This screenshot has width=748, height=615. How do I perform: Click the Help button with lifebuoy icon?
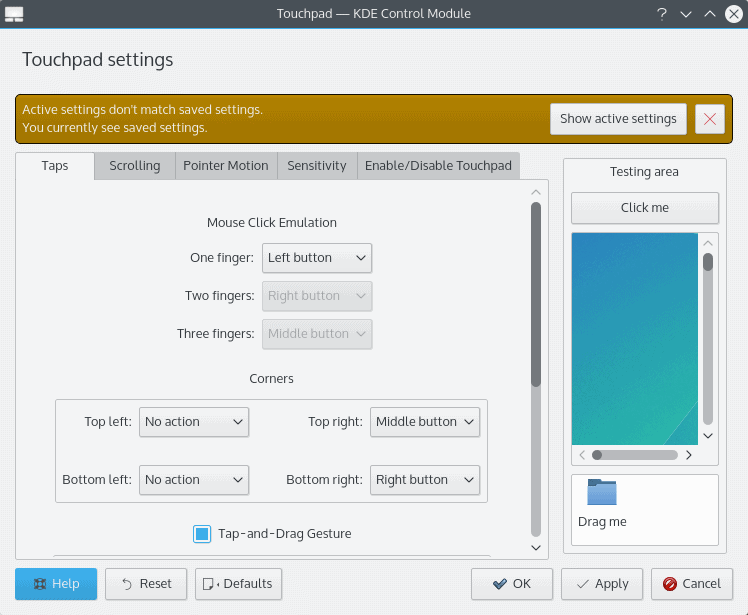56,584
